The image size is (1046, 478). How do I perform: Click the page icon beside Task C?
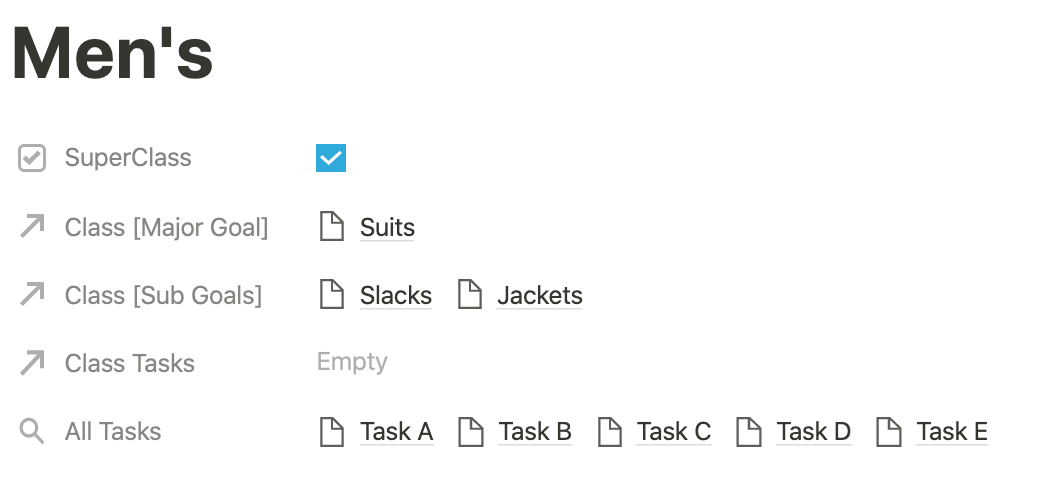pyautogui.click(x=609, y=431)
